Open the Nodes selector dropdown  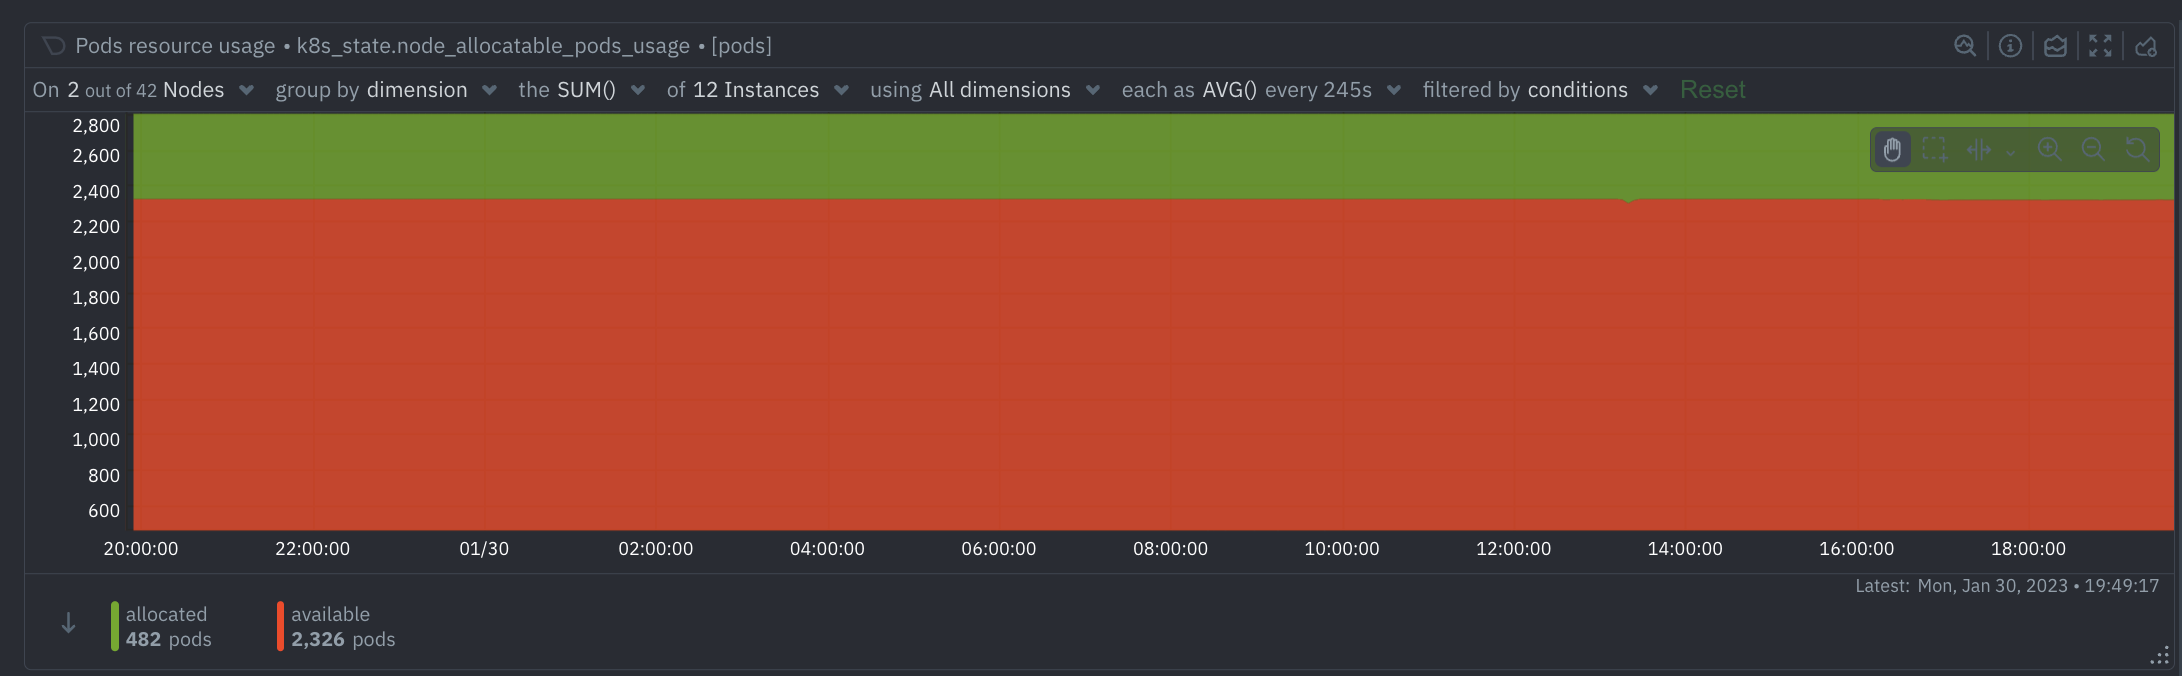click(x=144, y=90)
